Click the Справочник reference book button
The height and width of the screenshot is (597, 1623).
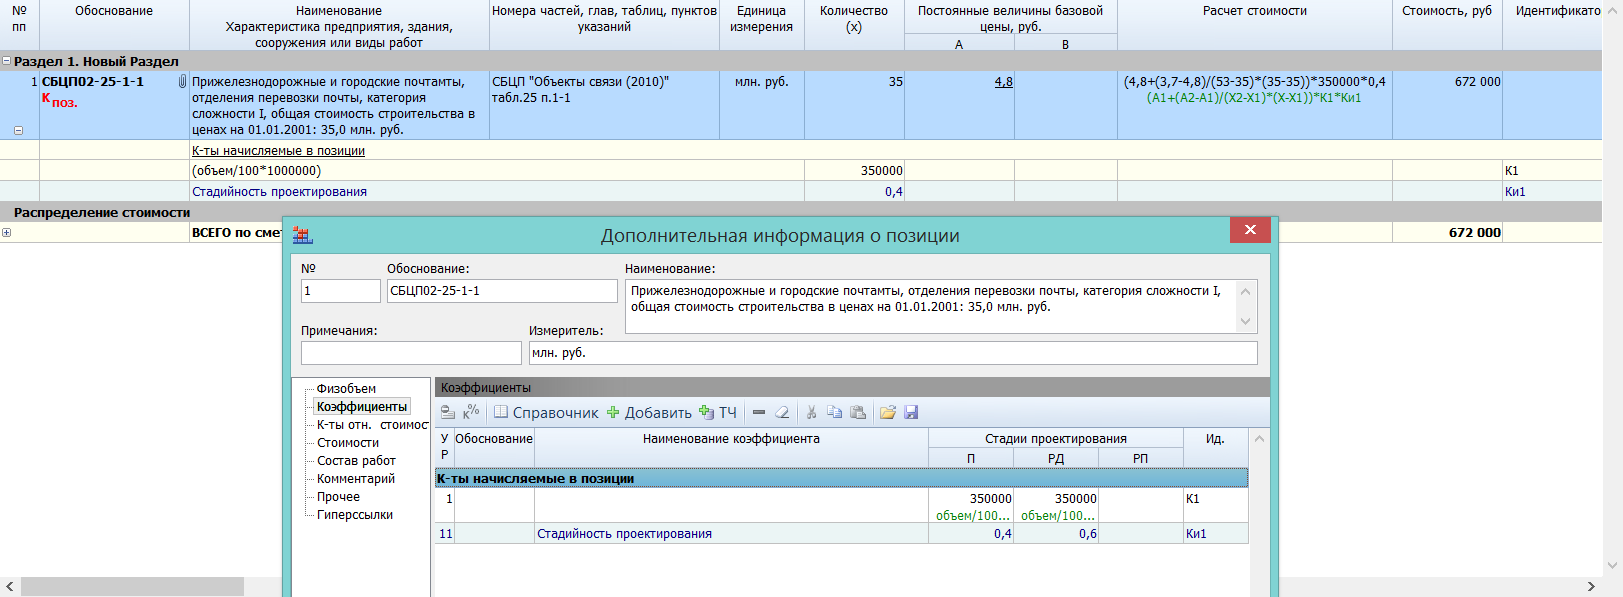coord(546,413)
